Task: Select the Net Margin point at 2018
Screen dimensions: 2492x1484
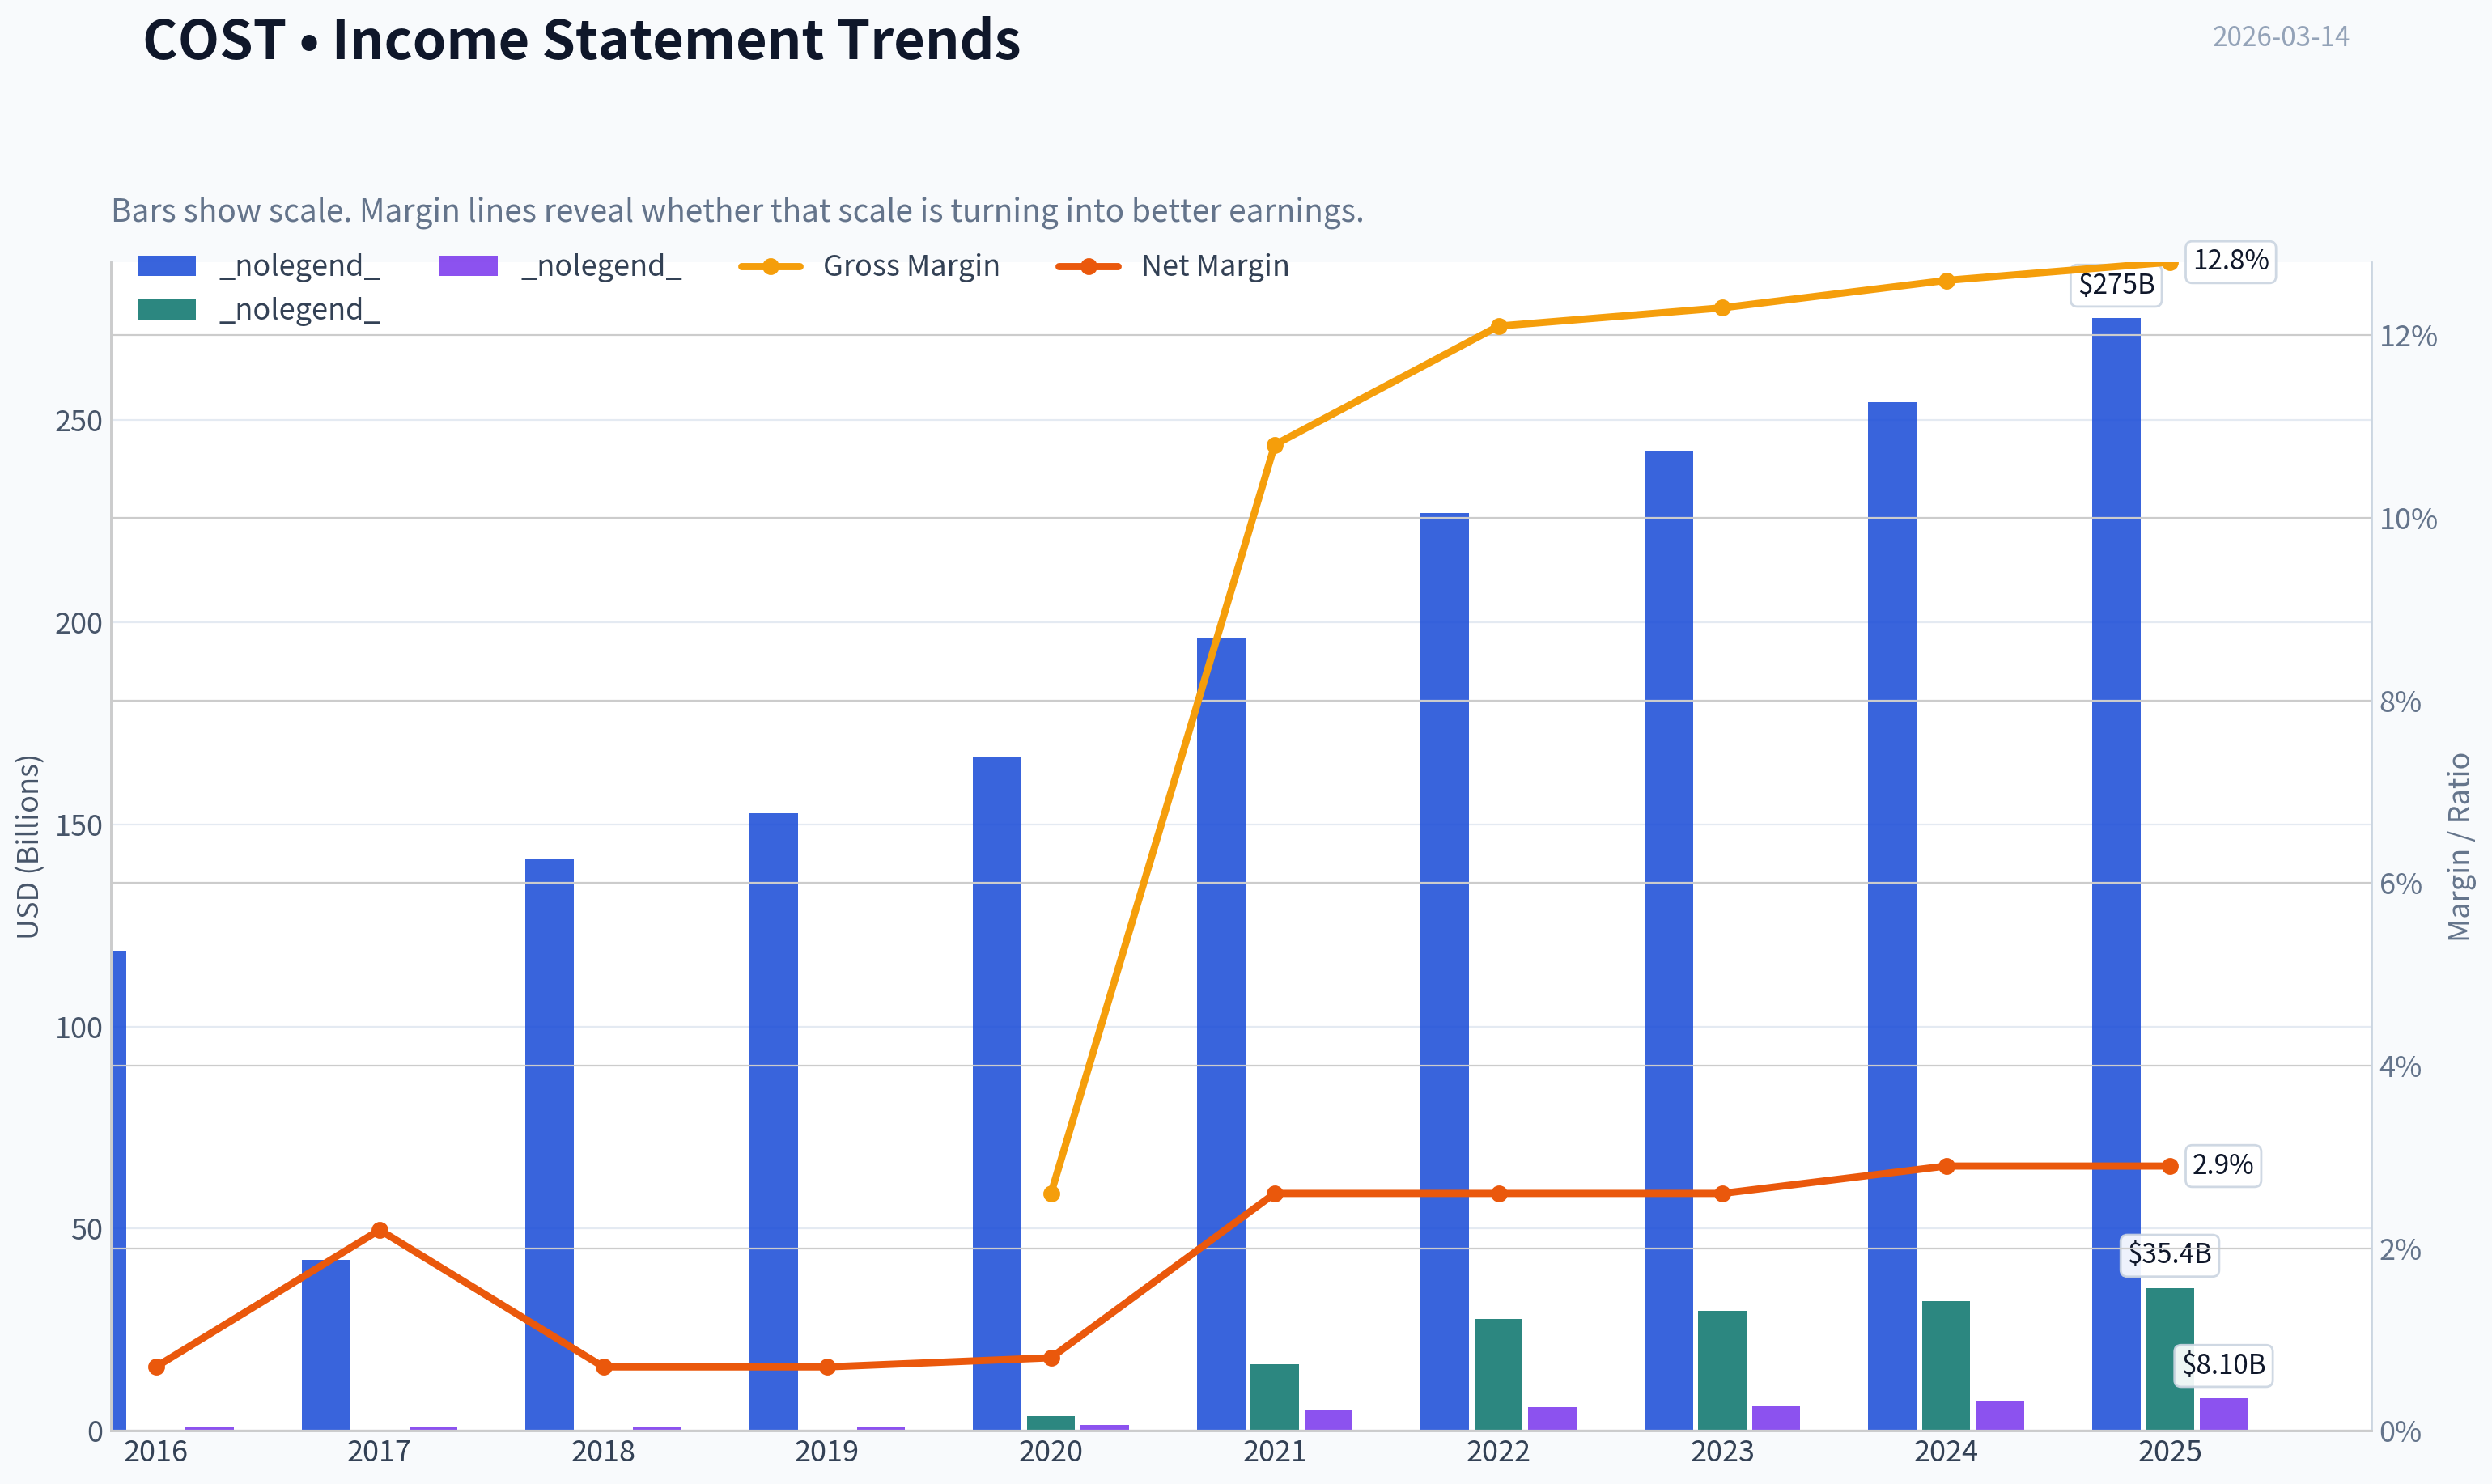Action: pos(604,1367)
